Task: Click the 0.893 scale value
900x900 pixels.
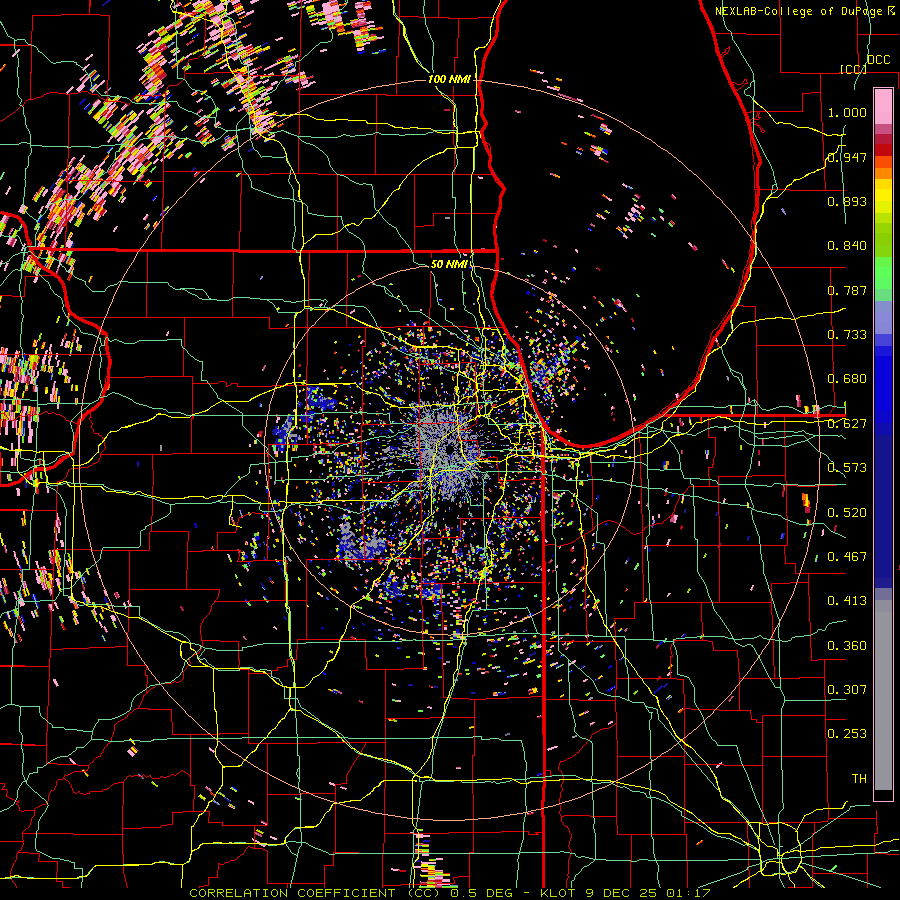Action: (x=847, y=201)
